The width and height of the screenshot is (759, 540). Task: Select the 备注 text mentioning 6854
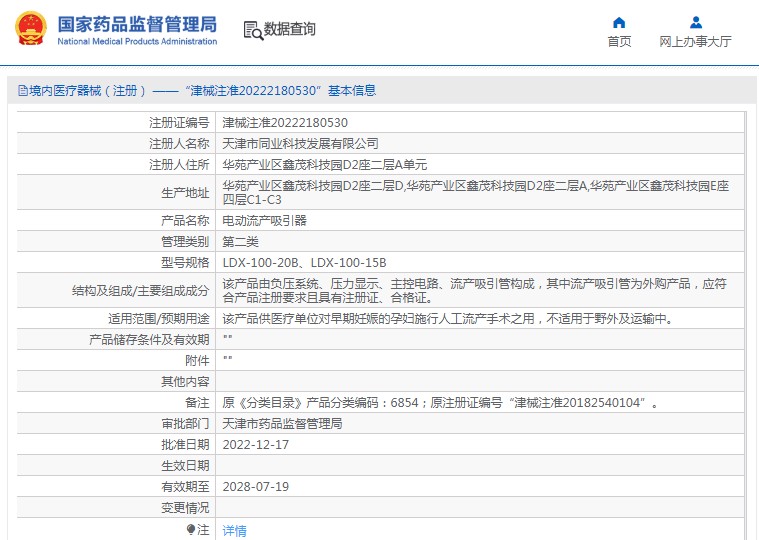click(x=440, y=403)
